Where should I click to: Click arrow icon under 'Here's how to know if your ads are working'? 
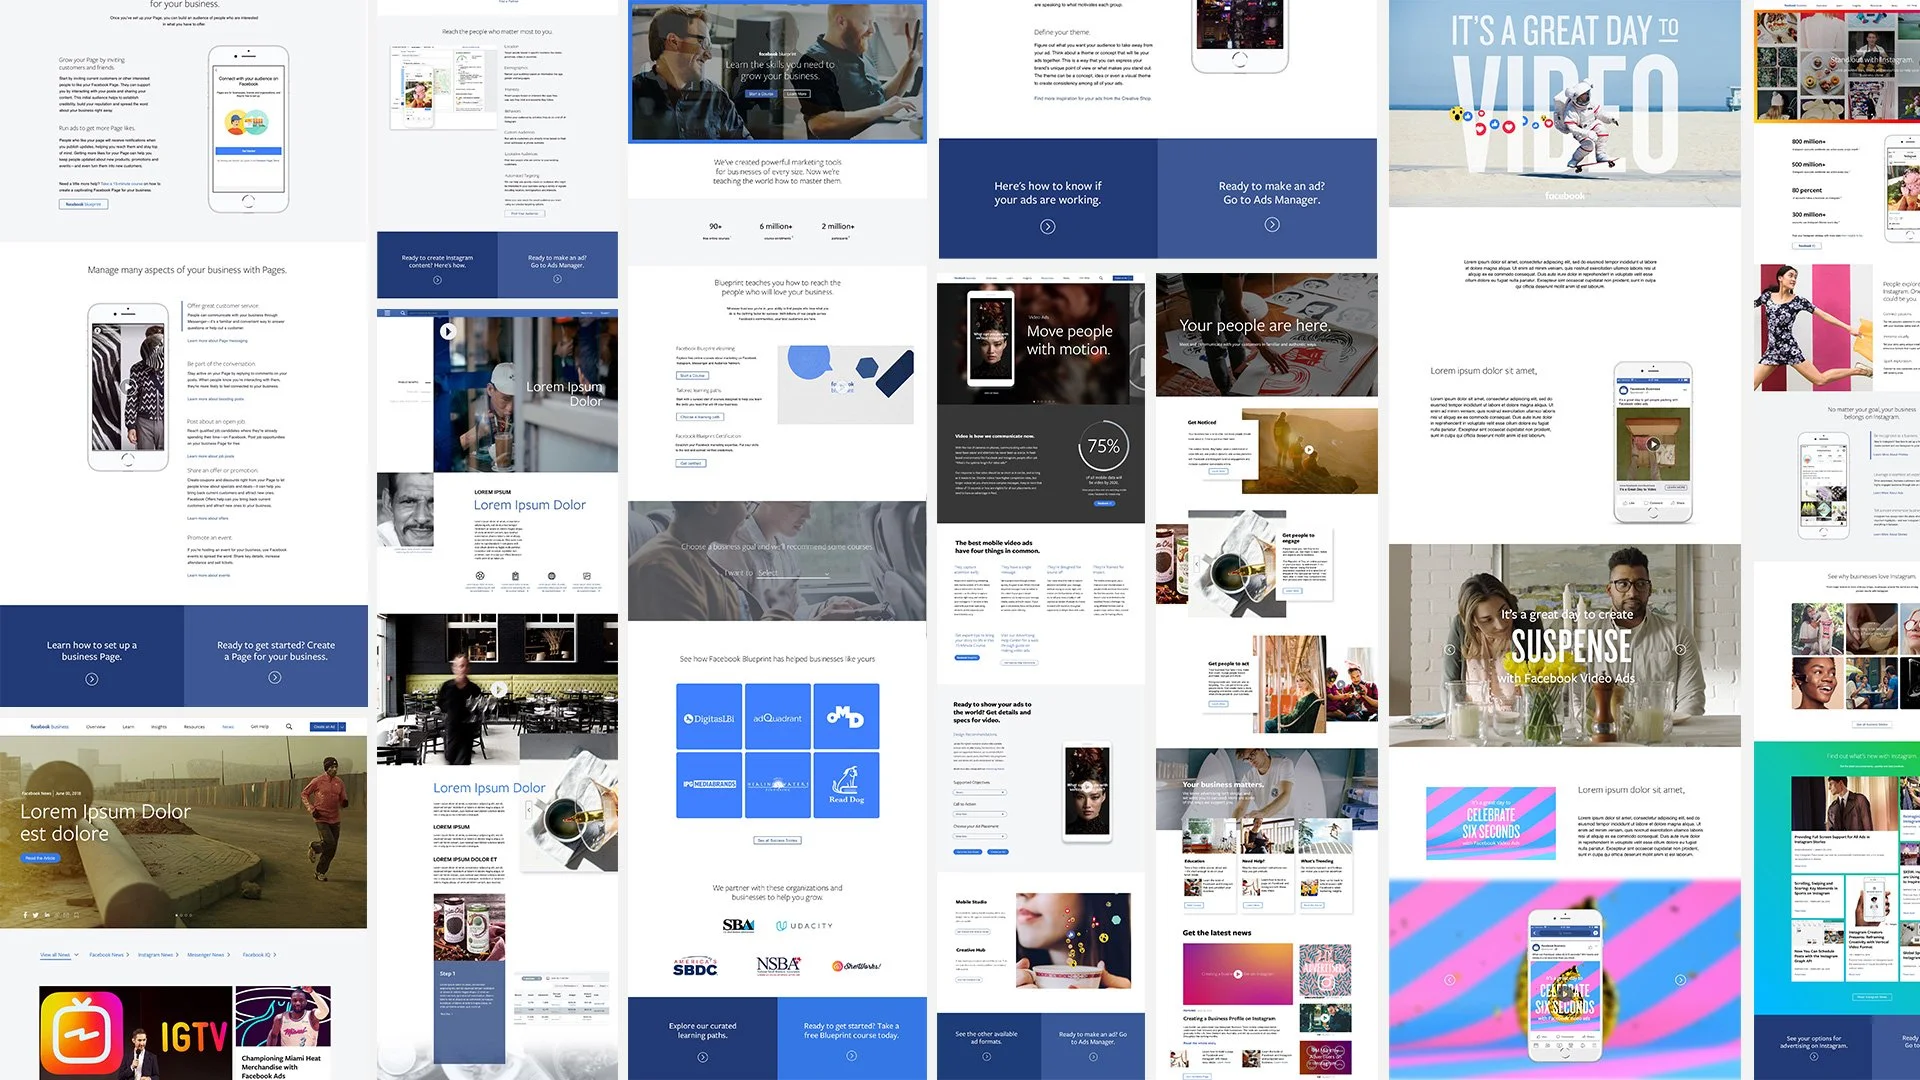point(1047,227)
